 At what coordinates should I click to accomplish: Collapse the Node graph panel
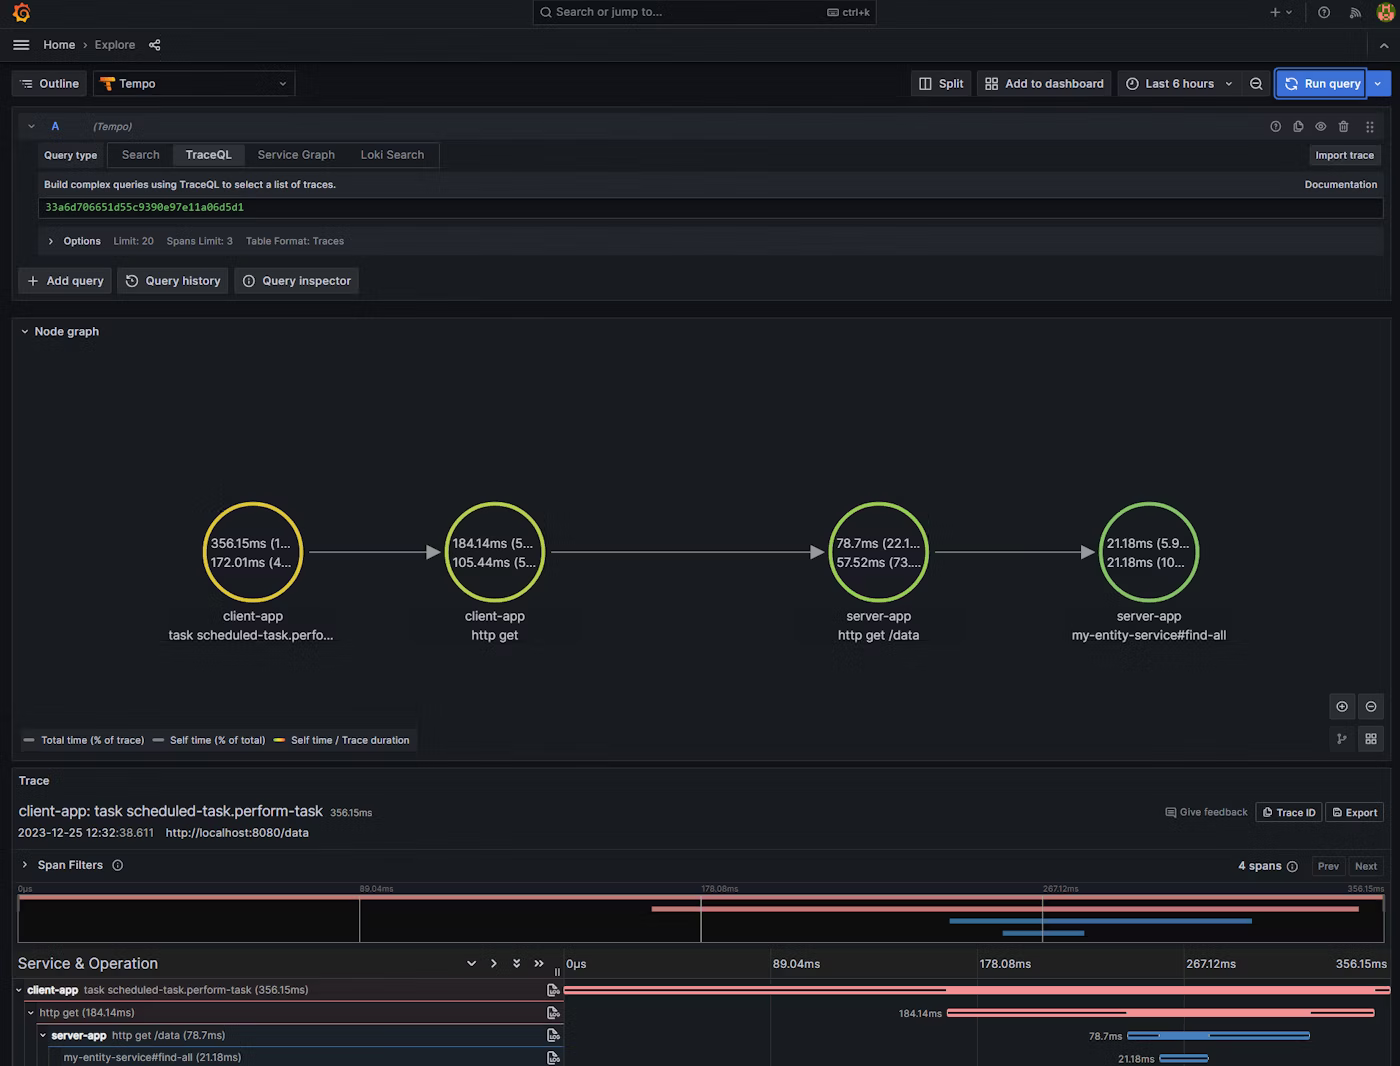(x=25, y=332)
